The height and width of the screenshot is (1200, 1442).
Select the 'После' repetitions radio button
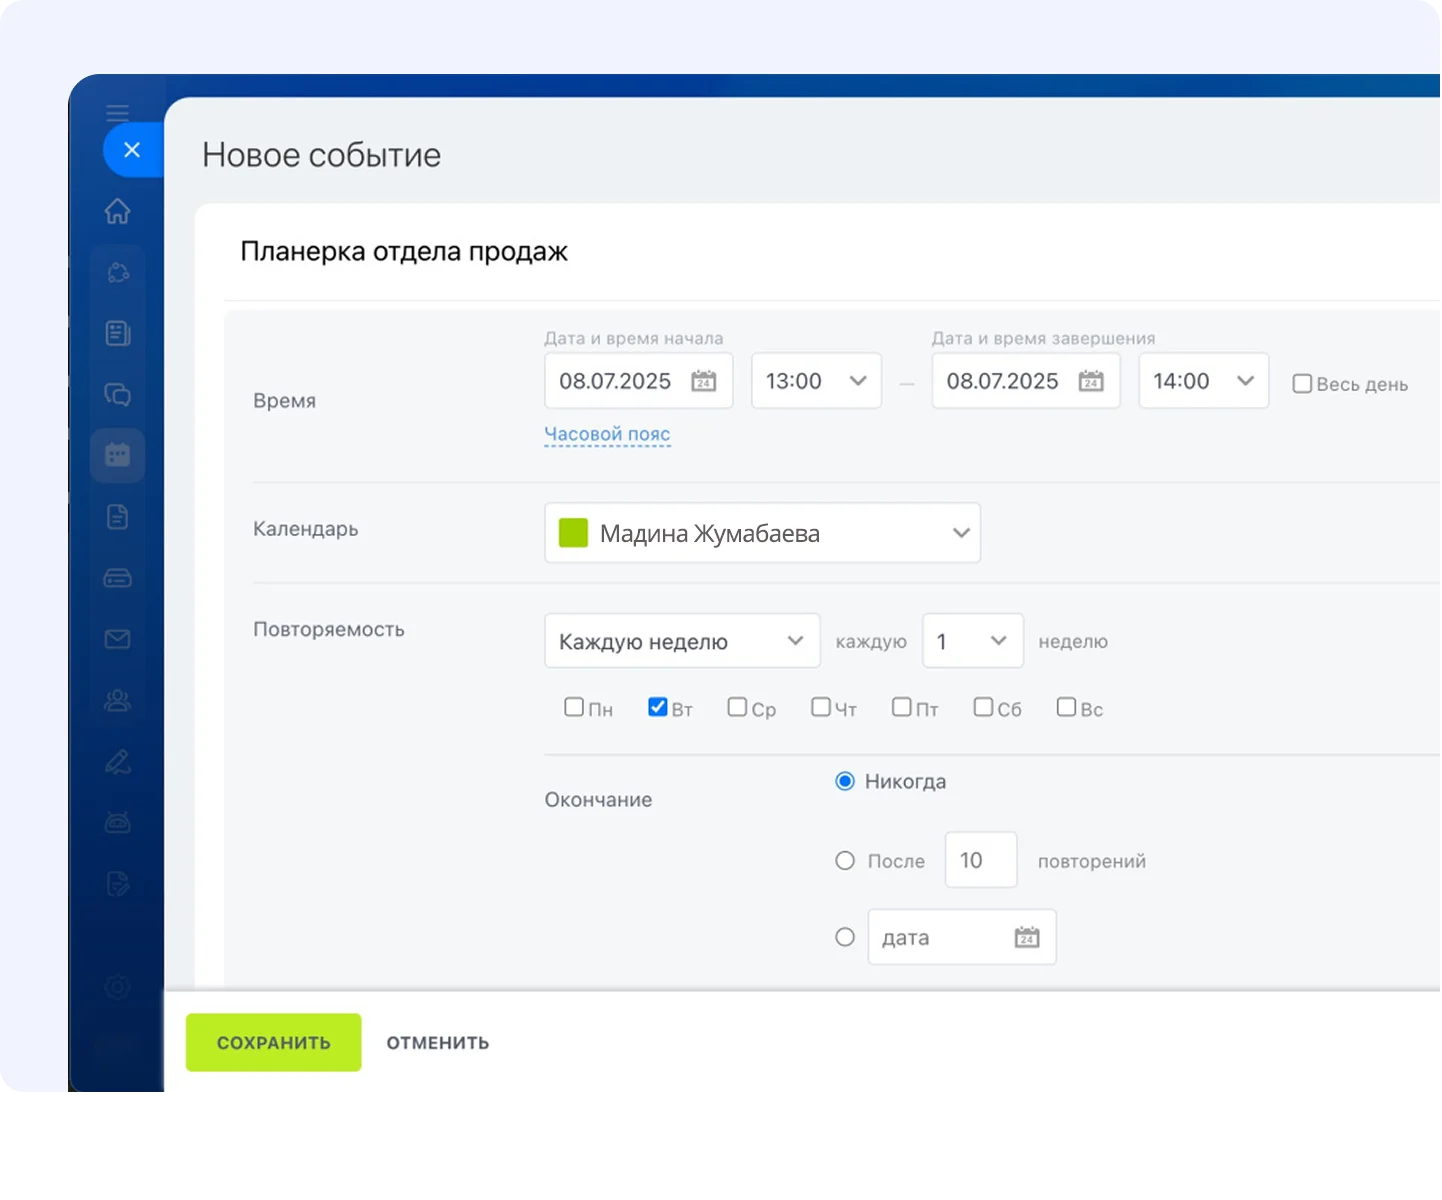coord(845,860)
